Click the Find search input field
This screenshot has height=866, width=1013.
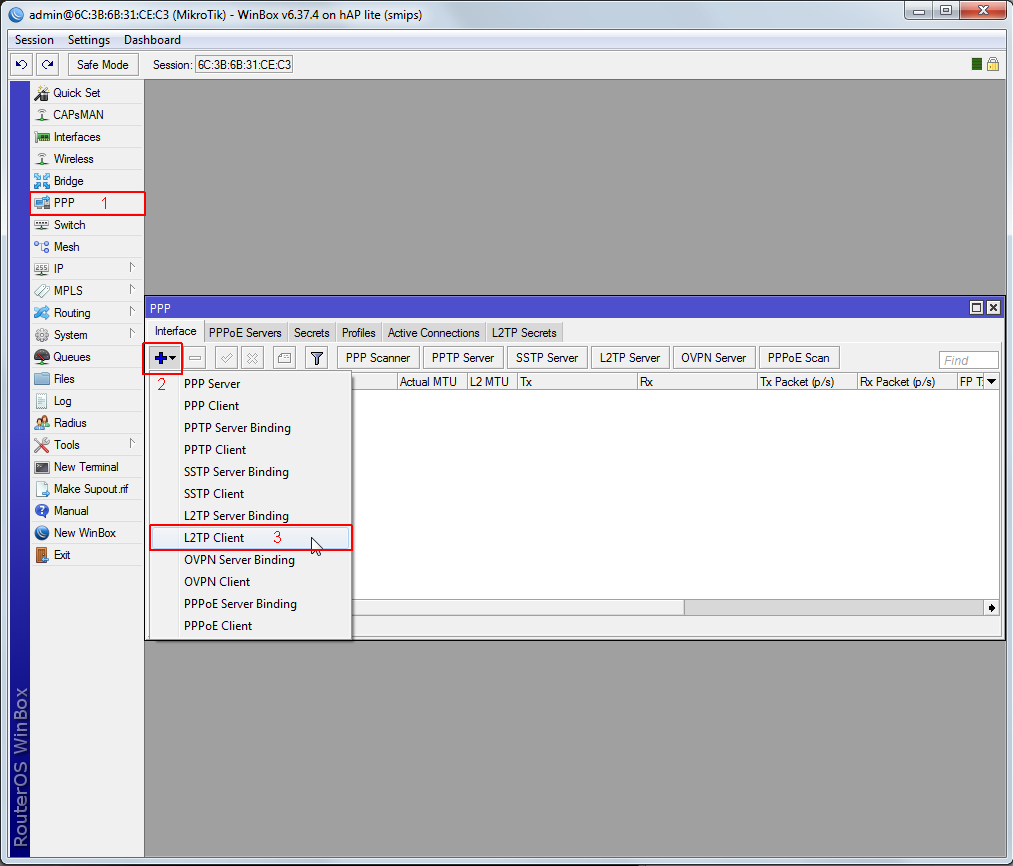968,360
